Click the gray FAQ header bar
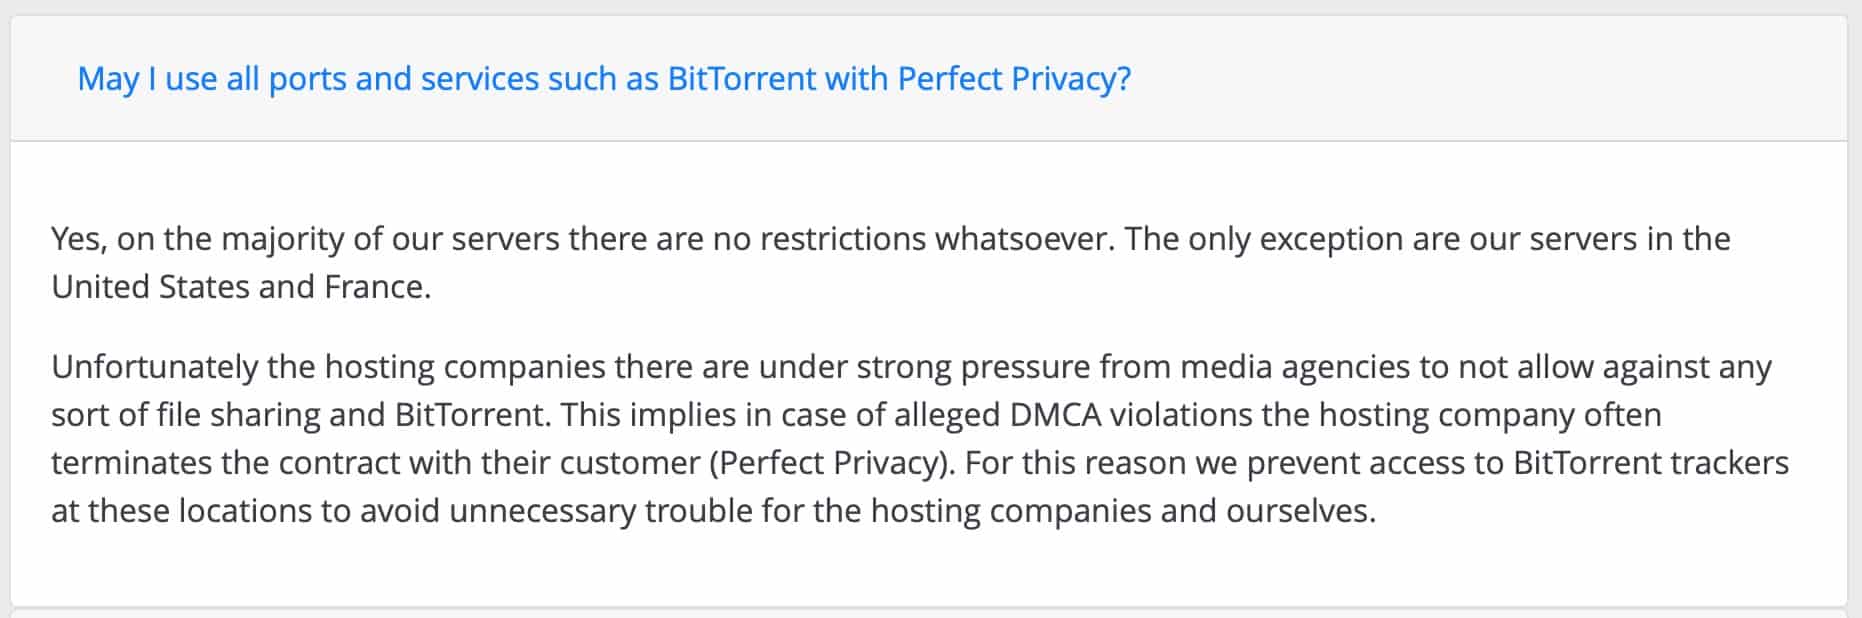The width and height of the screenshot is (1862, 618). pos(929,78)
